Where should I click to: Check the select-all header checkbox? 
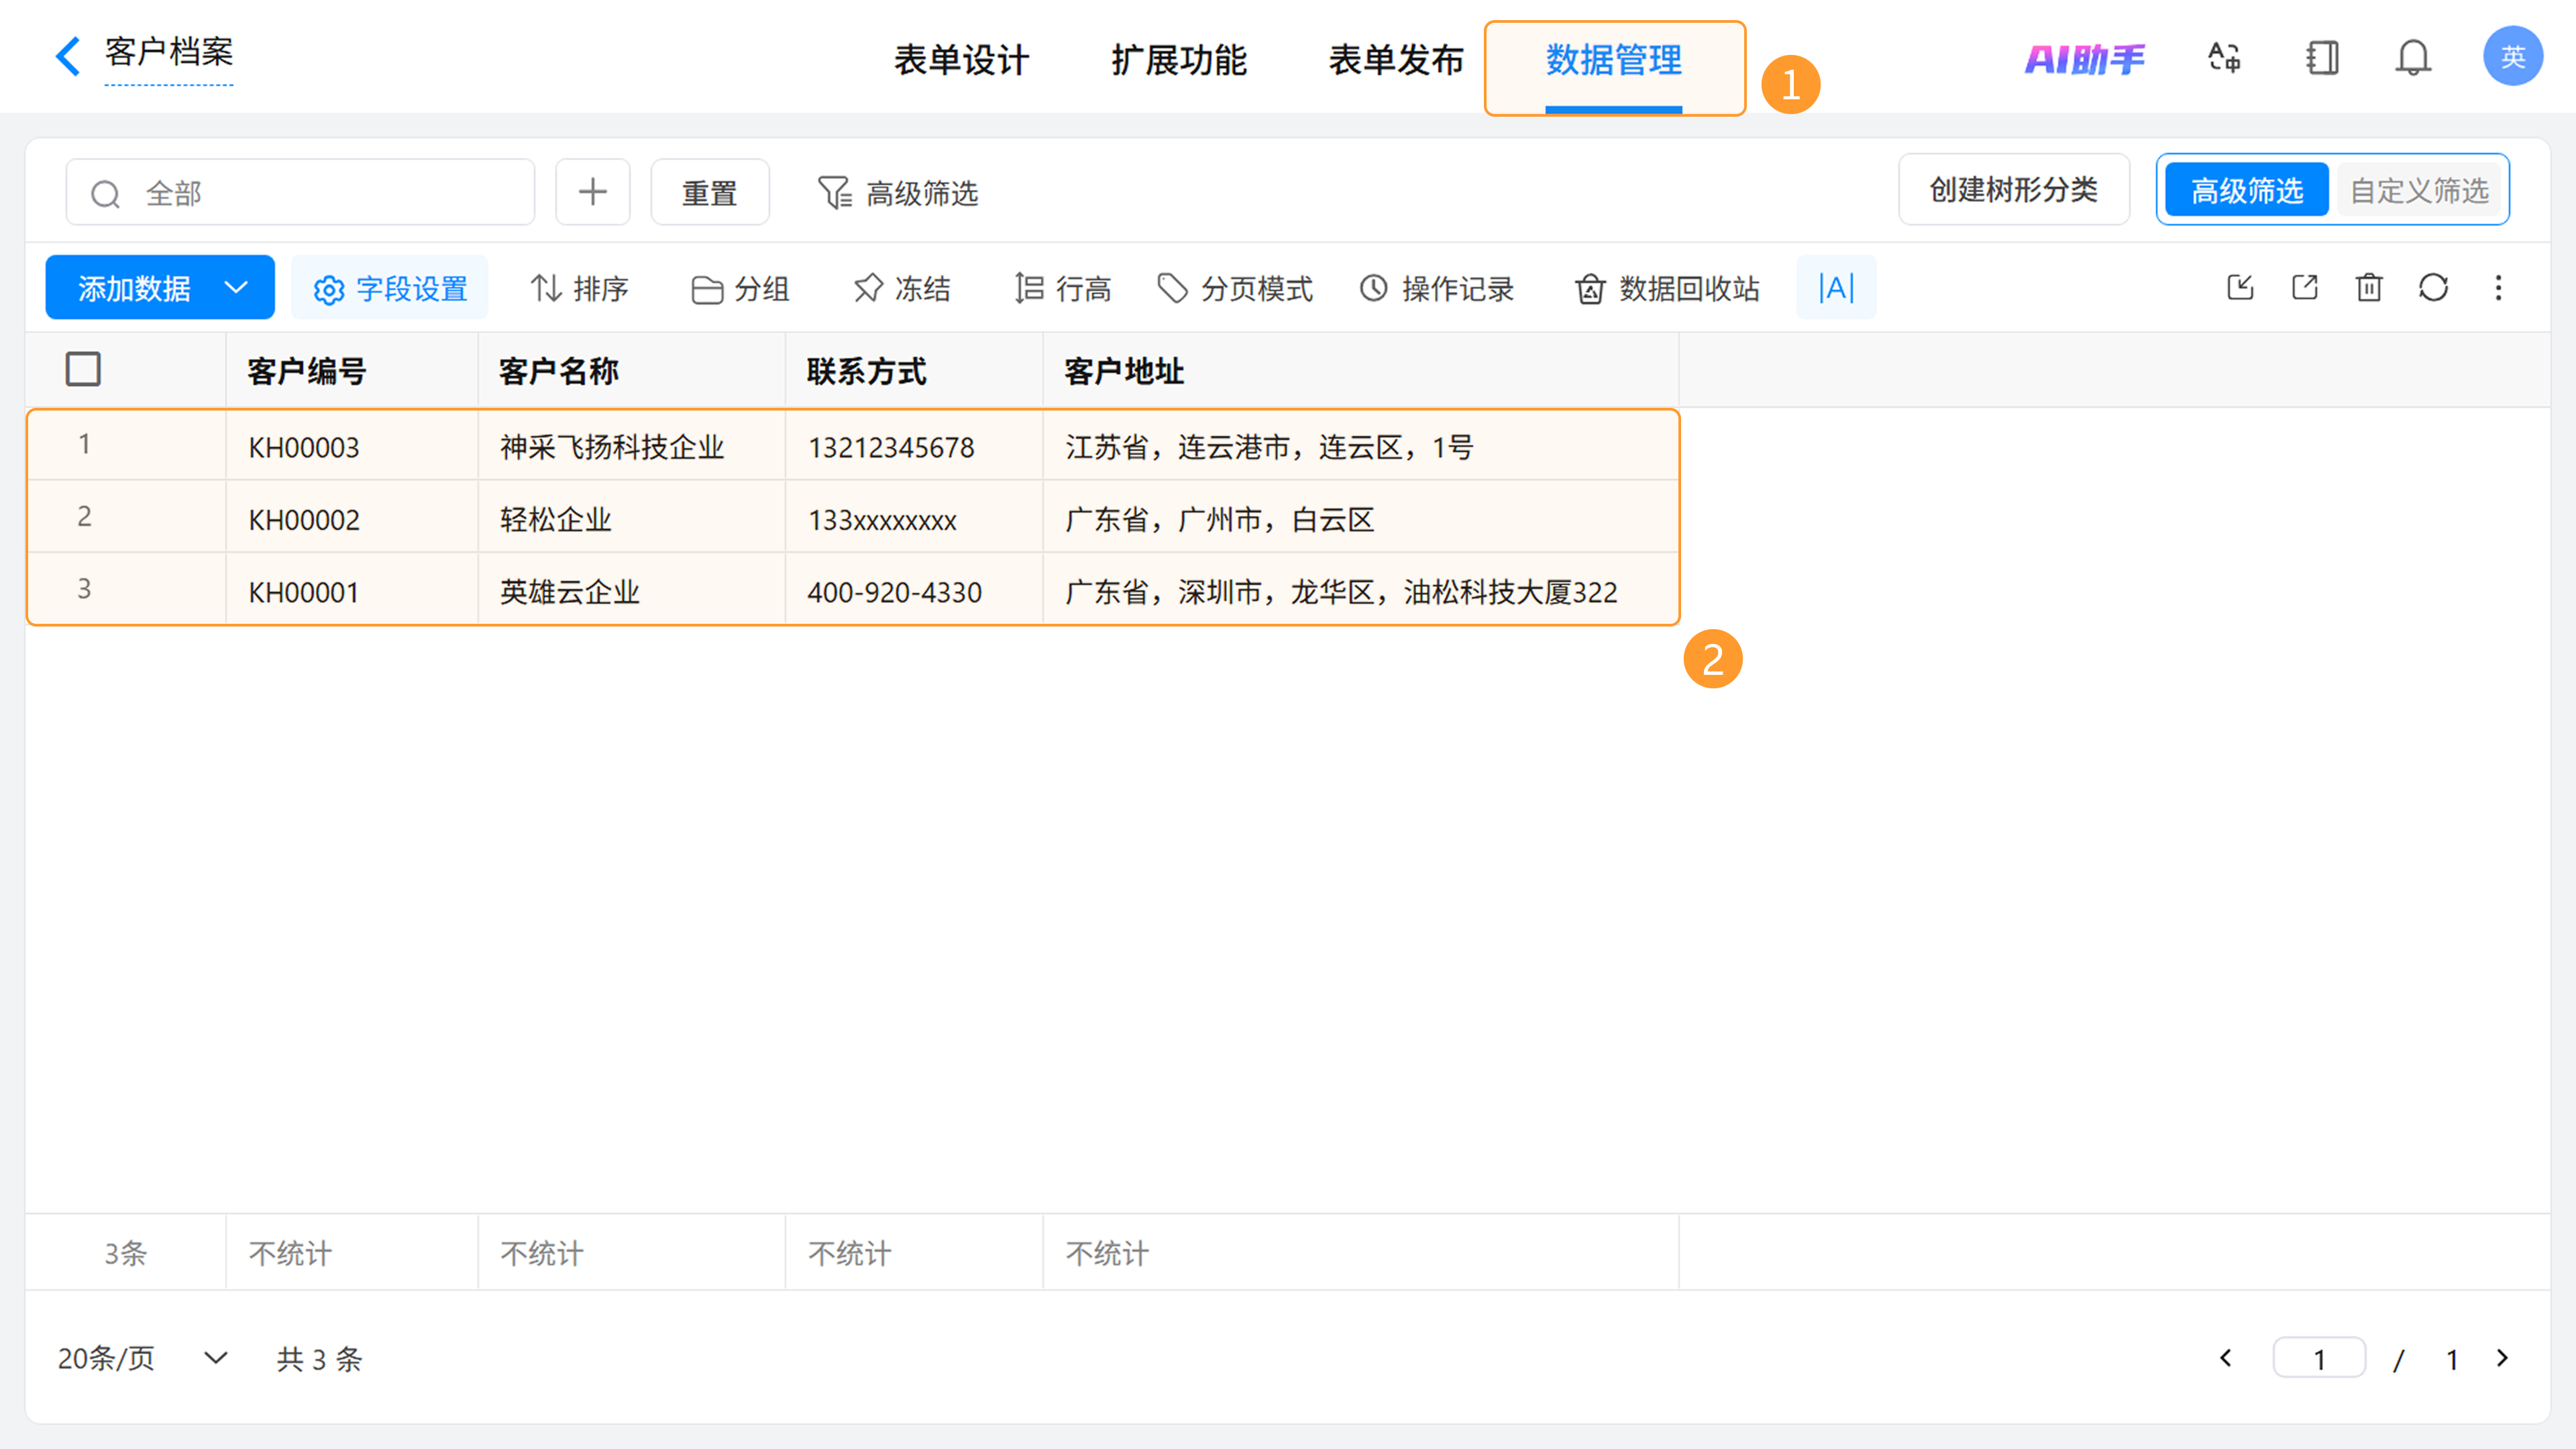(x=83, y=369)
